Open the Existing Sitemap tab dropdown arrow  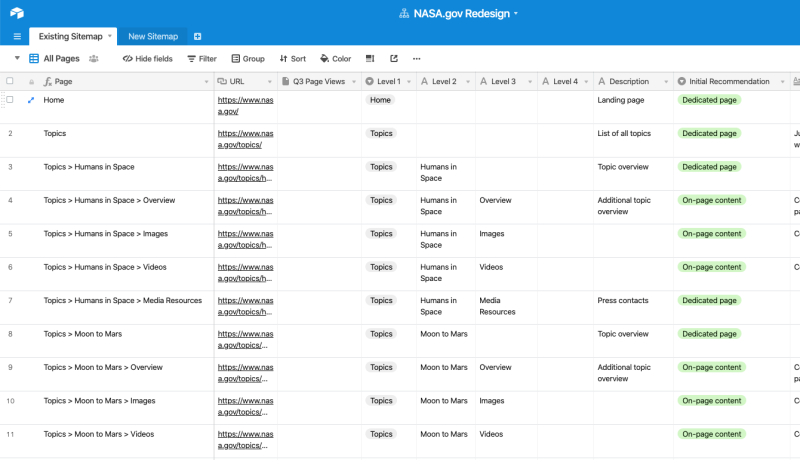click(109, 36)
